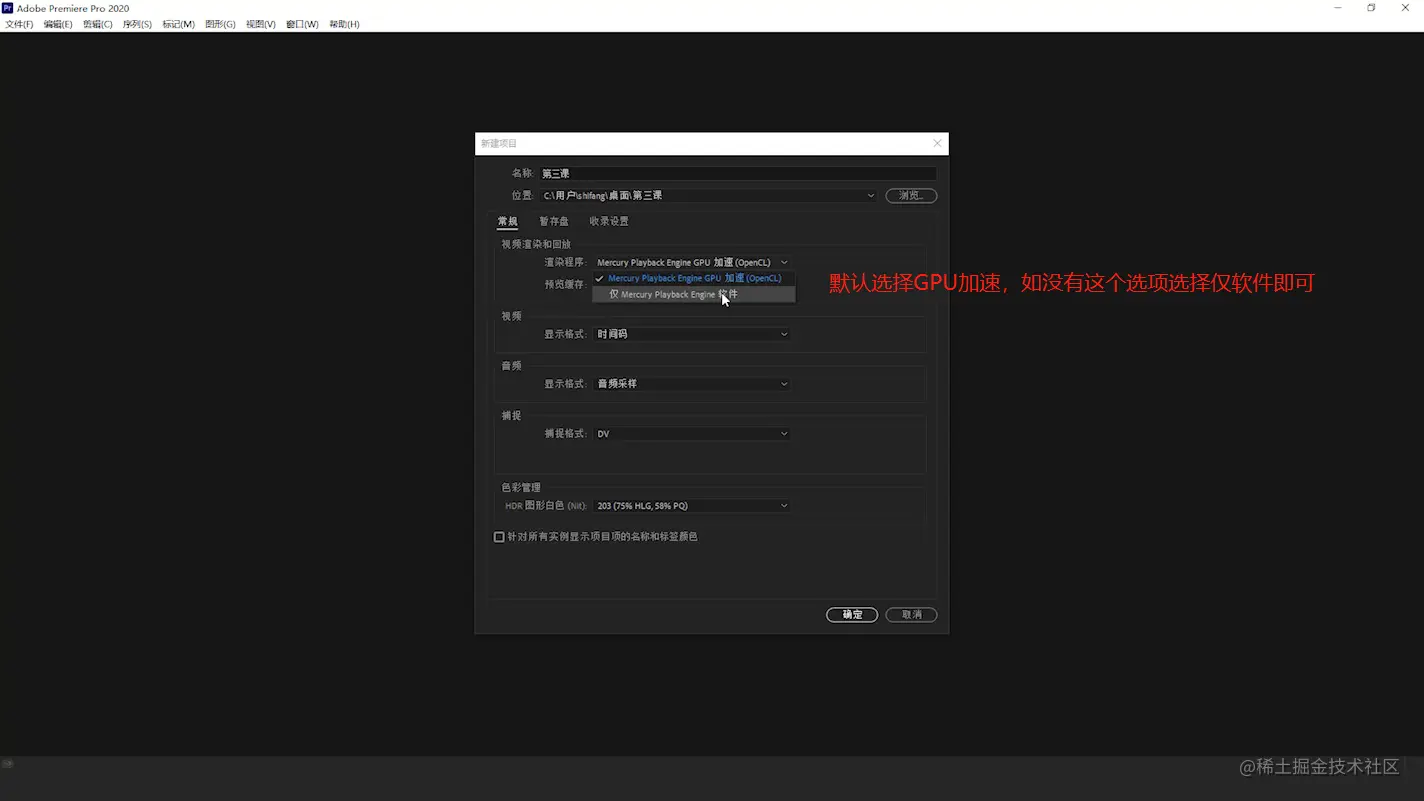
Task: Open the 标记(M) menu
Action: pyautogui.click(x=178, y=24)
